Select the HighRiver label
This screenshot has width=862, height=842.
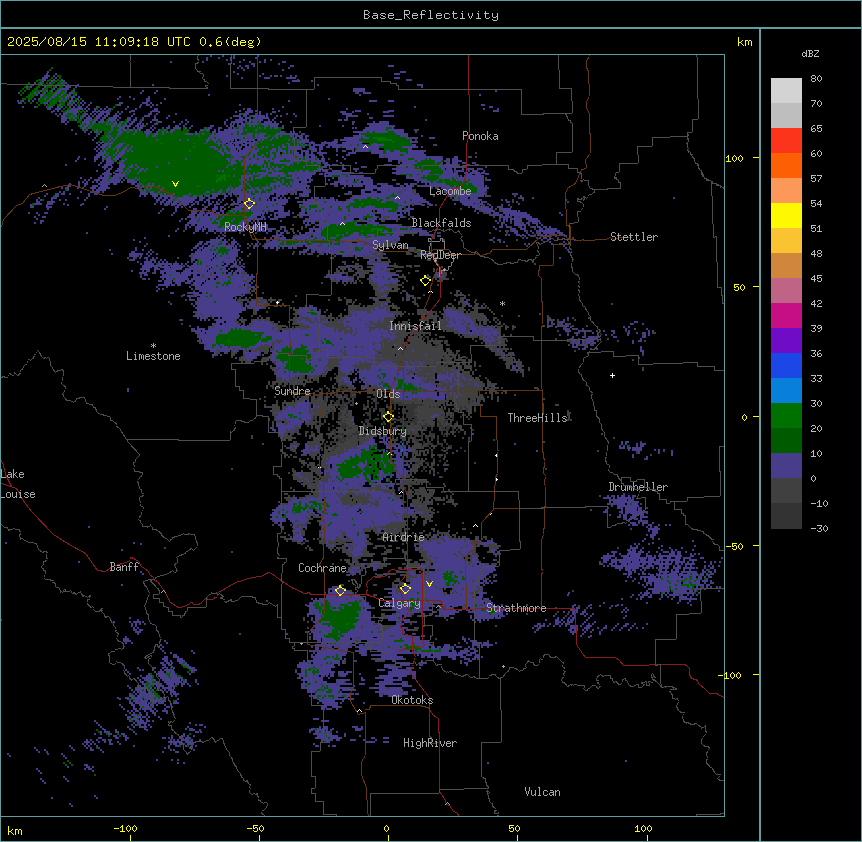pyautogui.click(x=430, y=743)
